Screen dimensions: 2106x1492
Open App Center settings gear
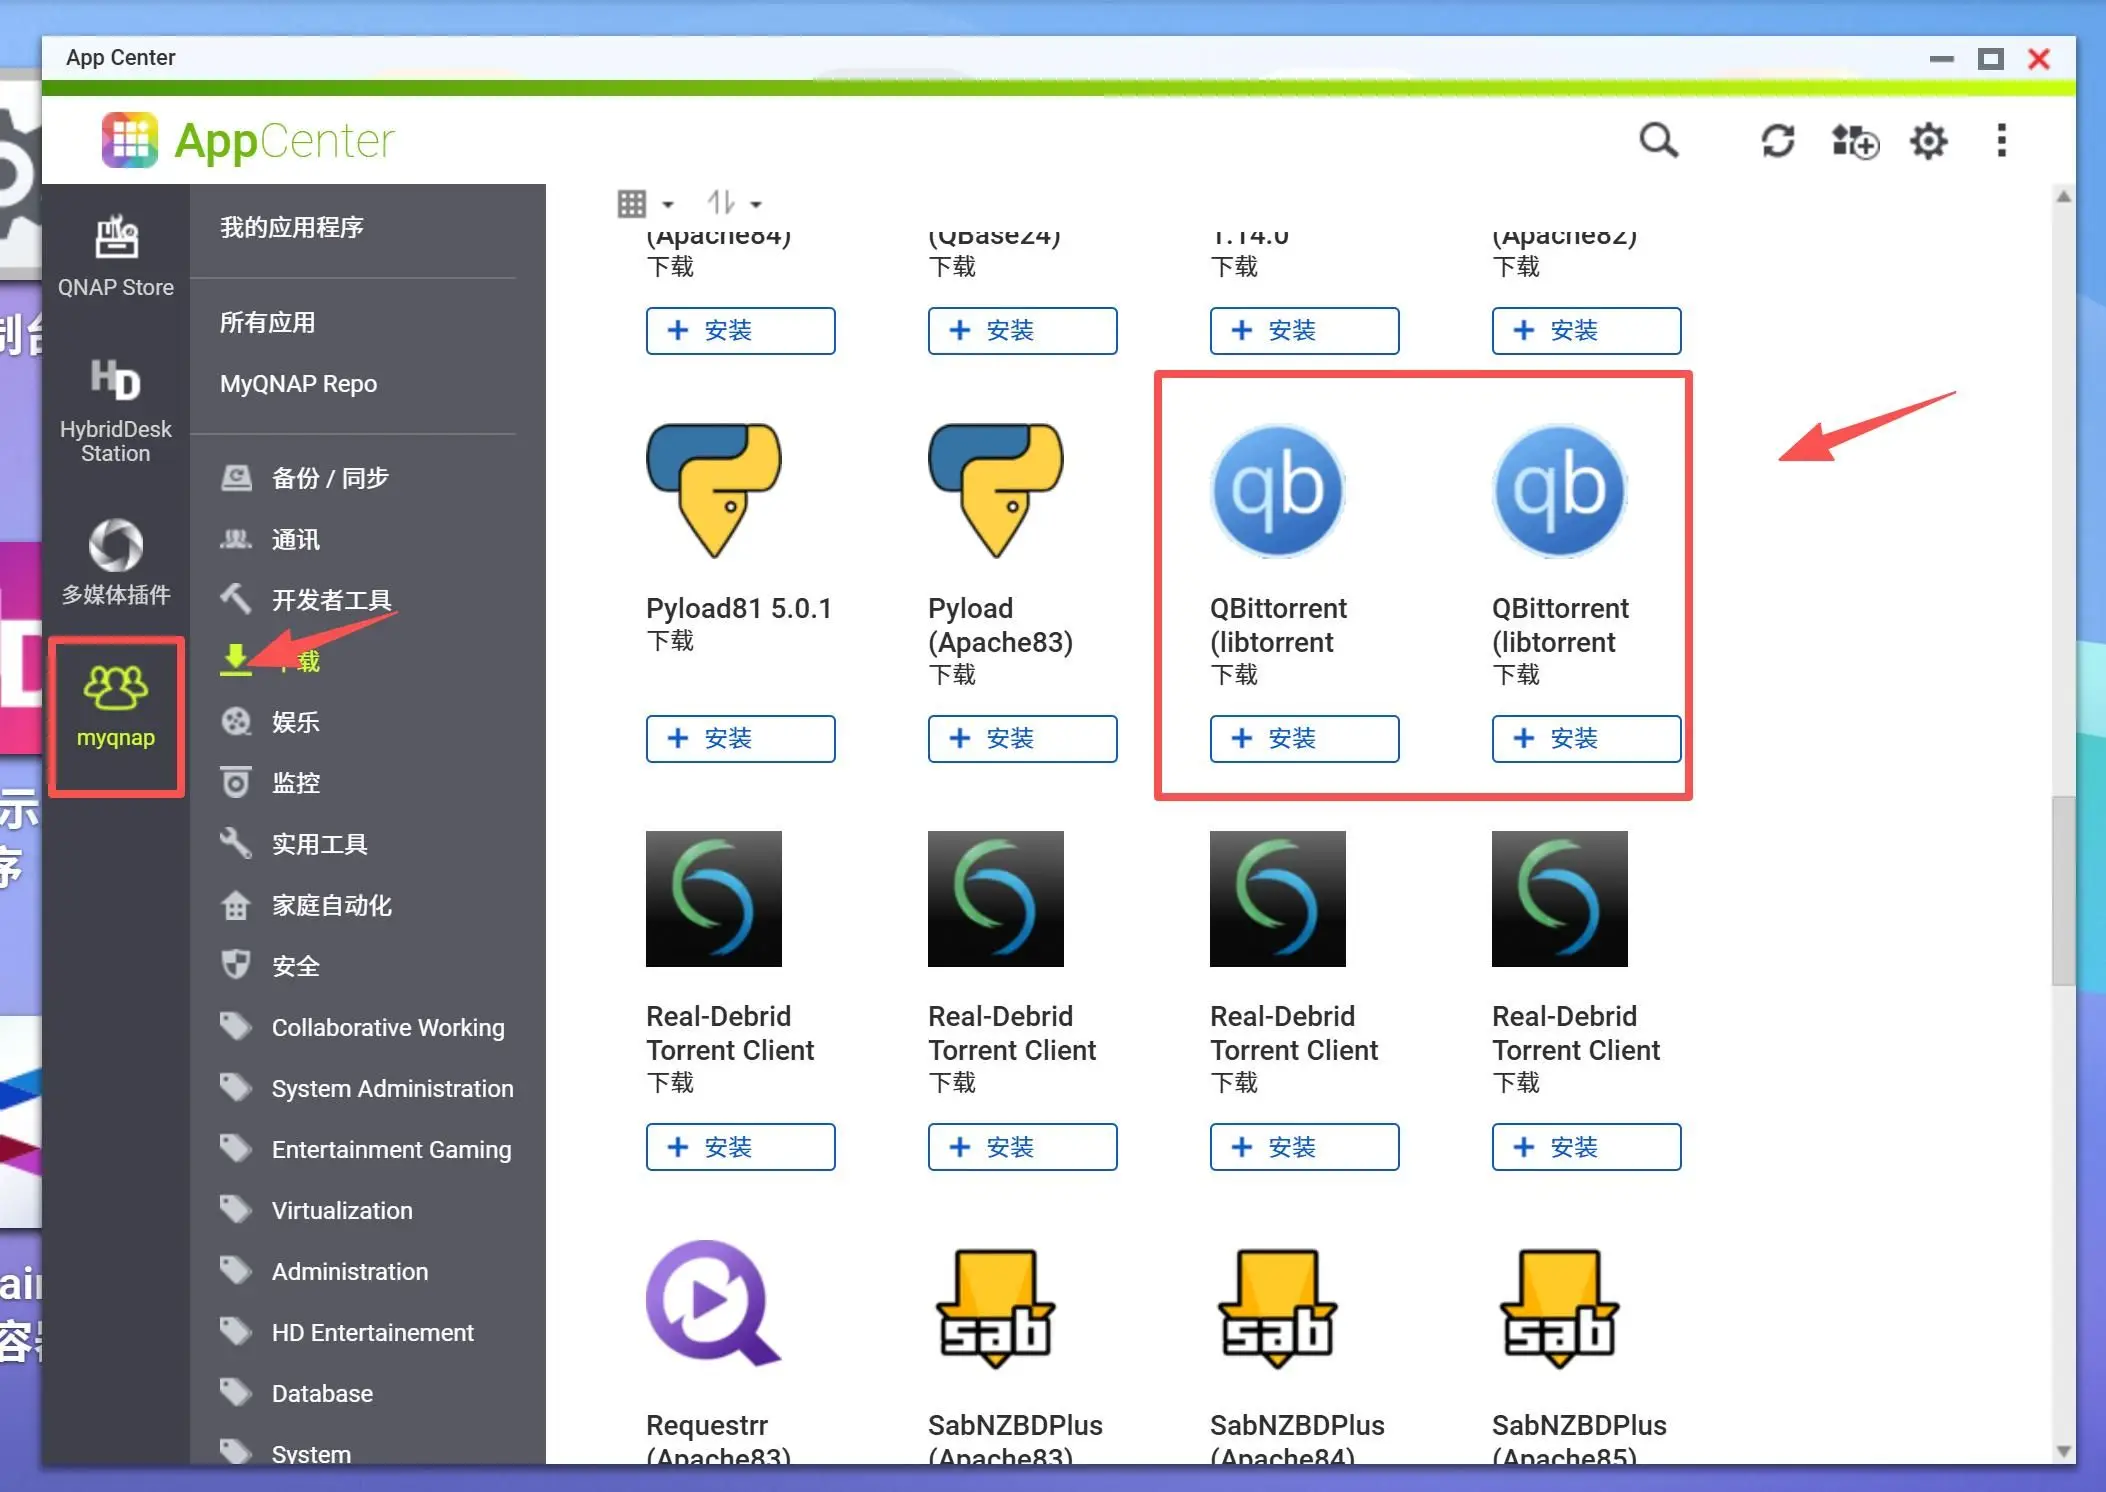[x=1928, y=141]
